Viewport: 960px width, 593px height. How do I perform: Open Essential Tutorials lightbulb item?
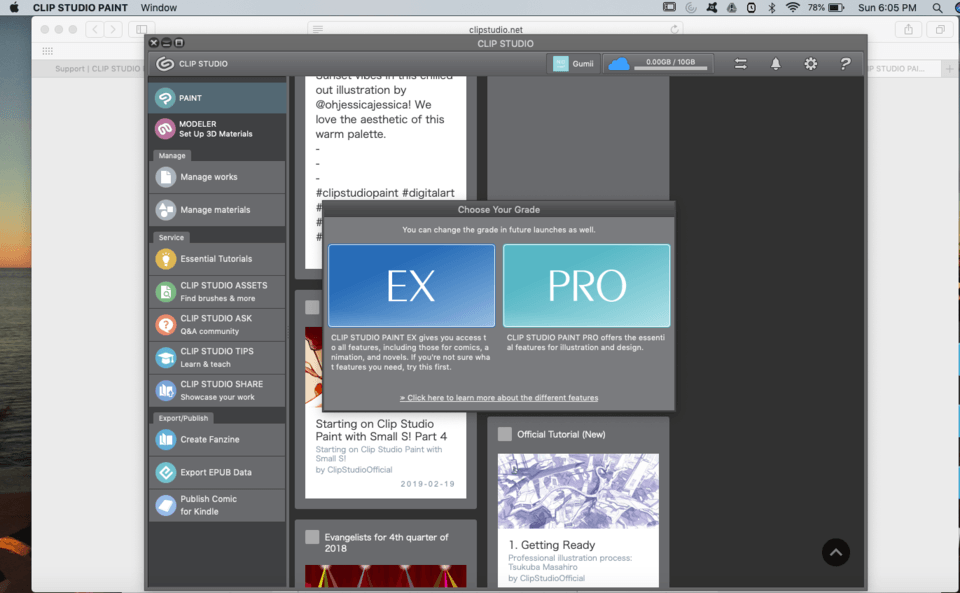[217, 259]
